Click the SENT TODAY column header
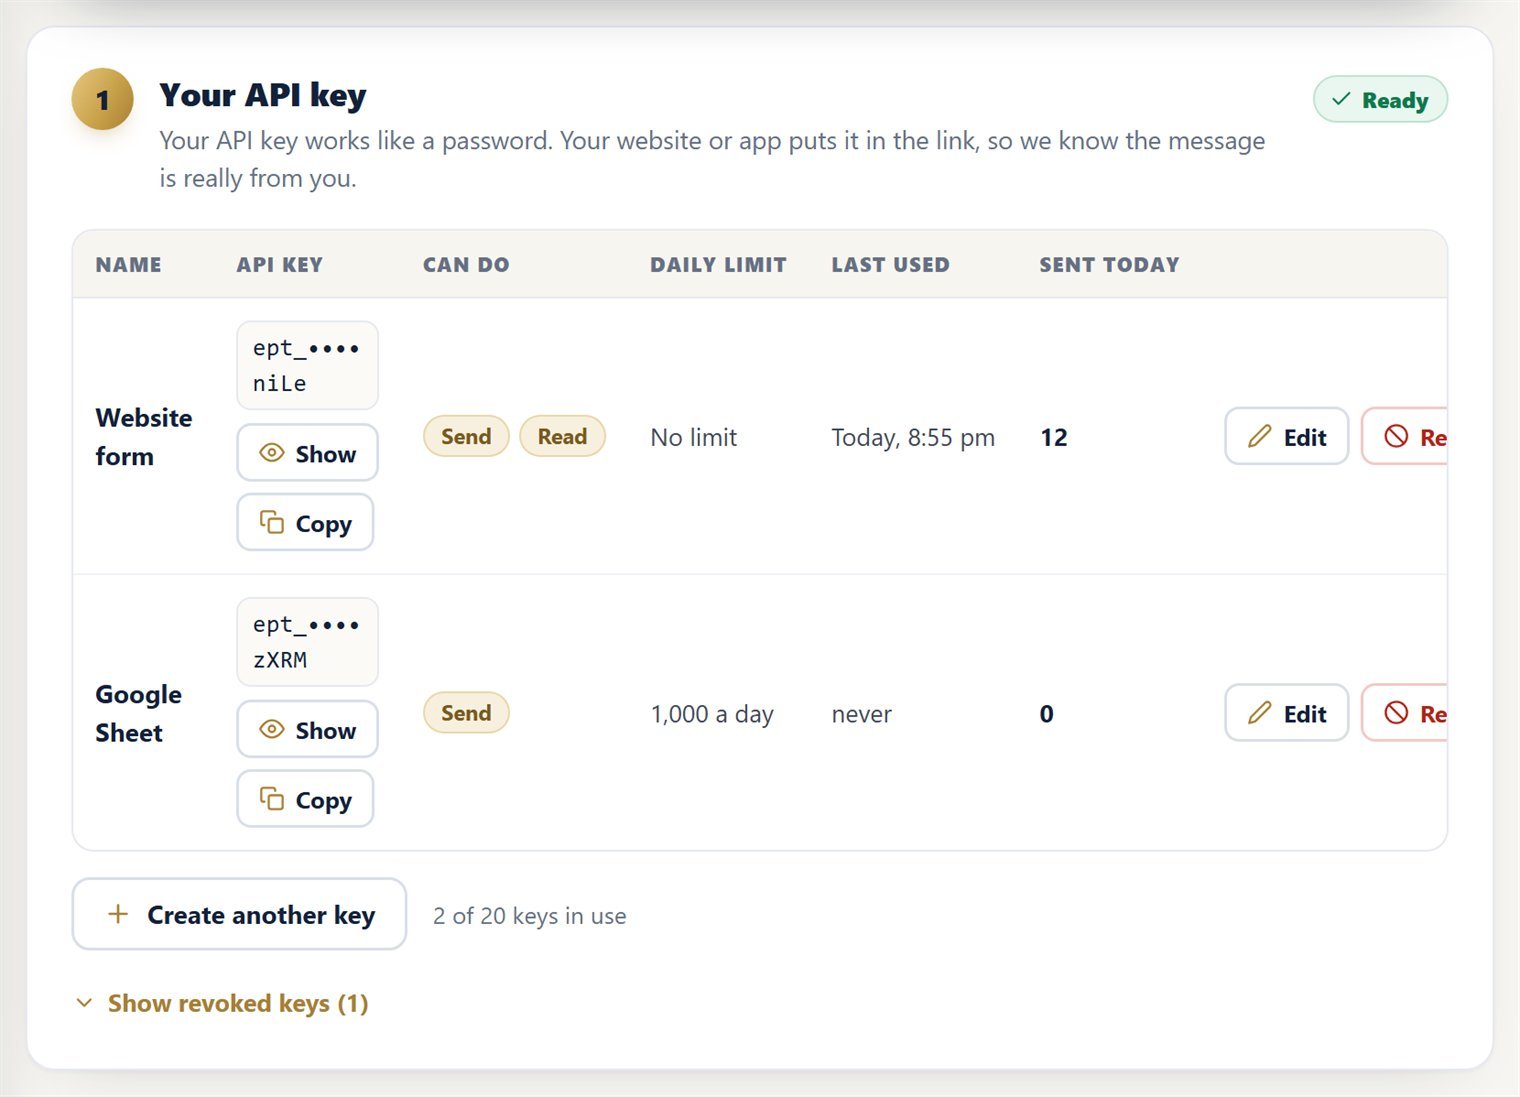 point(1109,265)
